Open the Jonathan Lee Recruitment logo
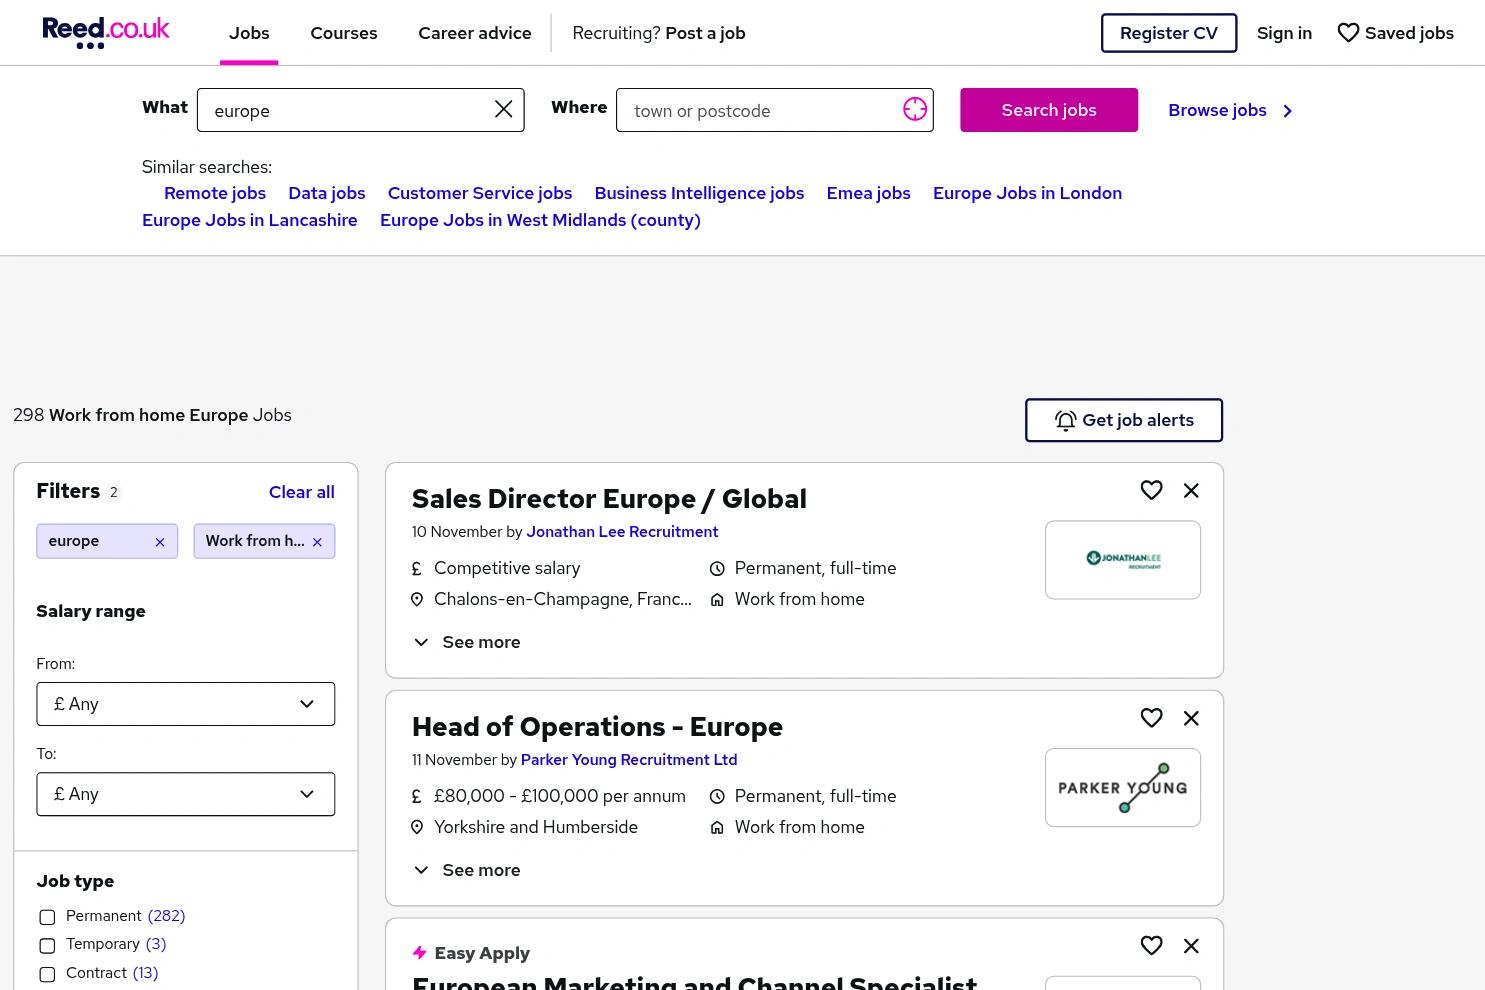Viewport: 1485px width, 990px height. [x=1123, y=560]
